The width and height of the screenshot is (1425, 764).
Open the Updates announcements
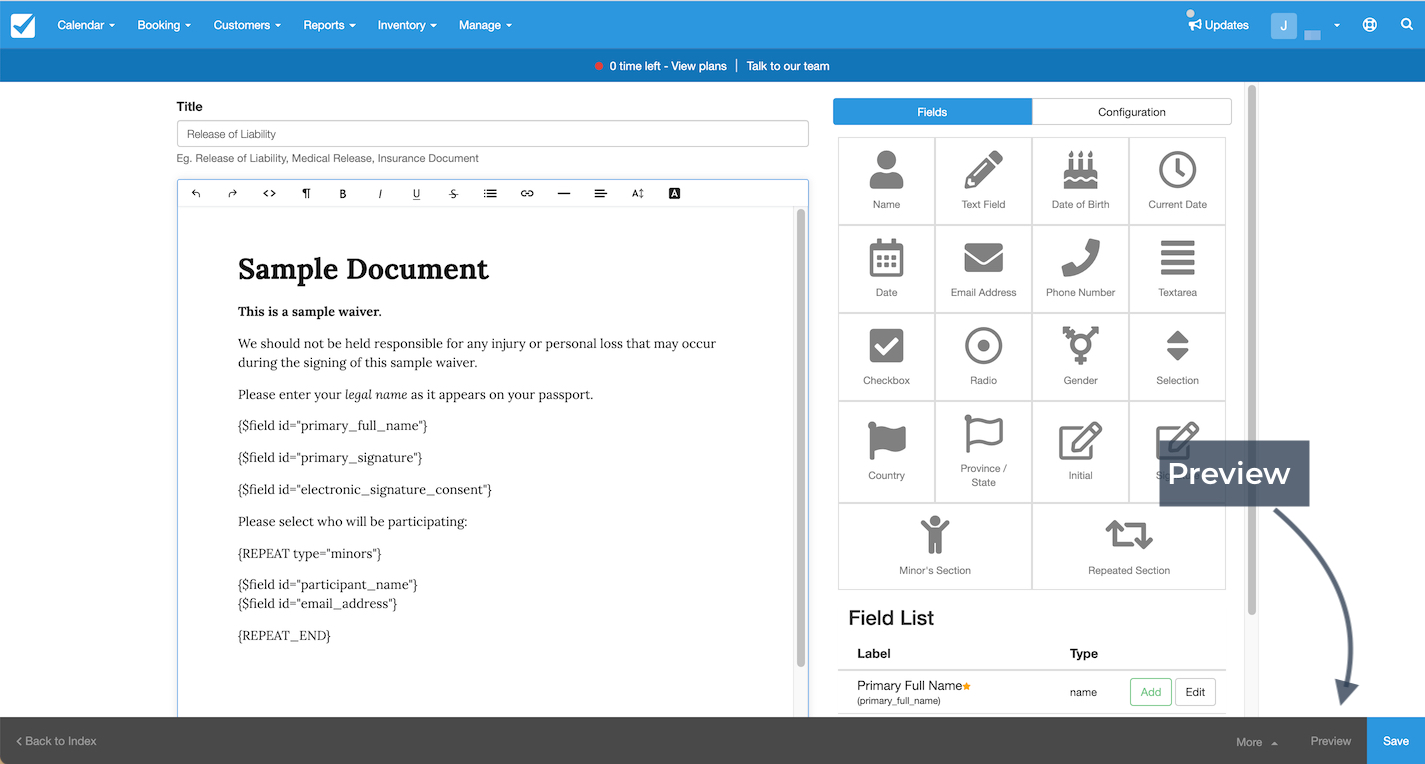click(x=1218, y=25)
